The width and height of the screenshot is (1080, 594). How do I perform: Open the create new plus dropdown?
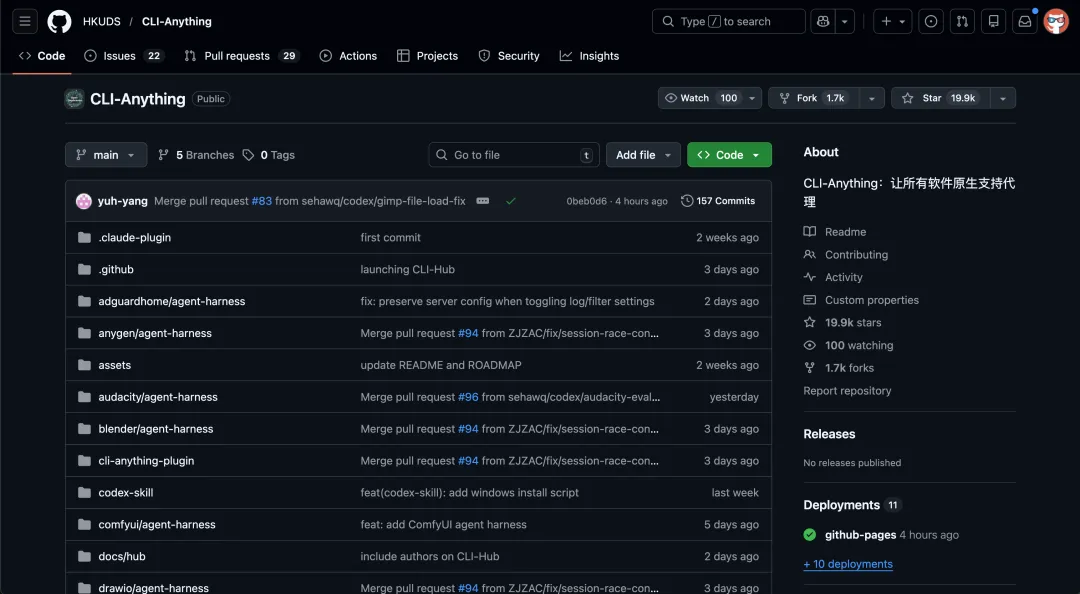893,21
